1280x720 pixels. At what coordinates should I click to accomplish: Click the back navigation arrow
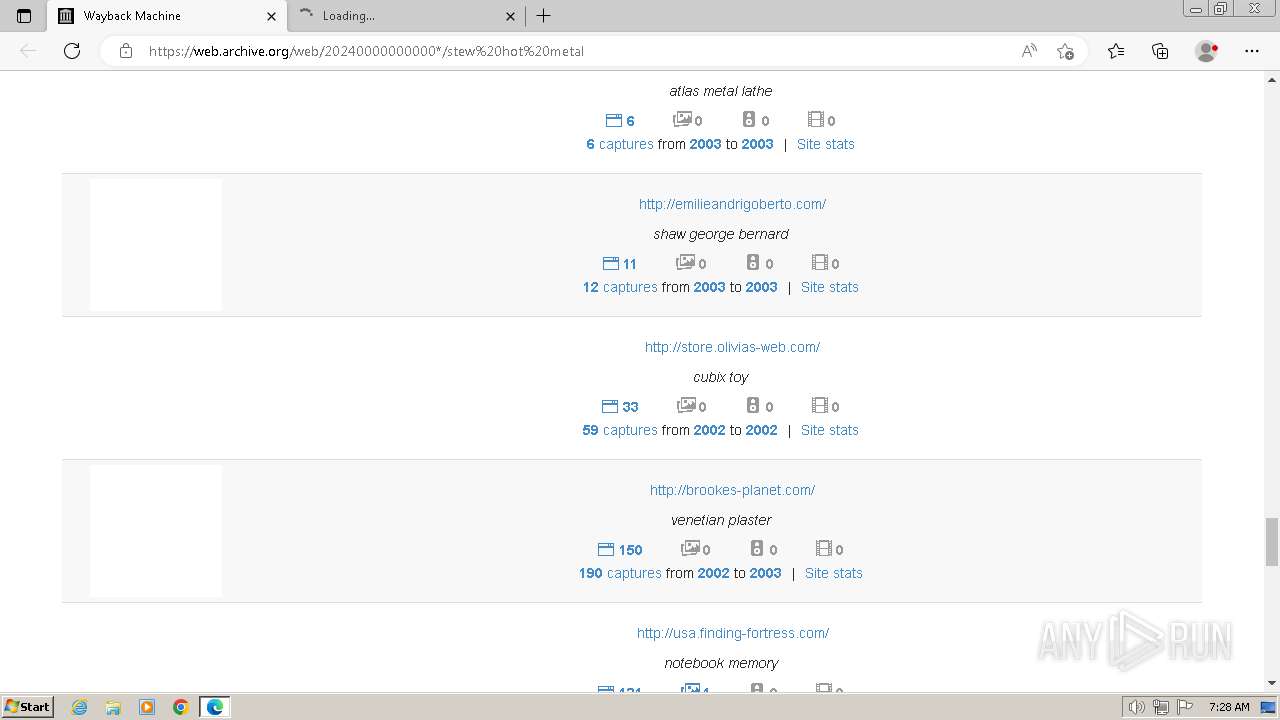28,51
